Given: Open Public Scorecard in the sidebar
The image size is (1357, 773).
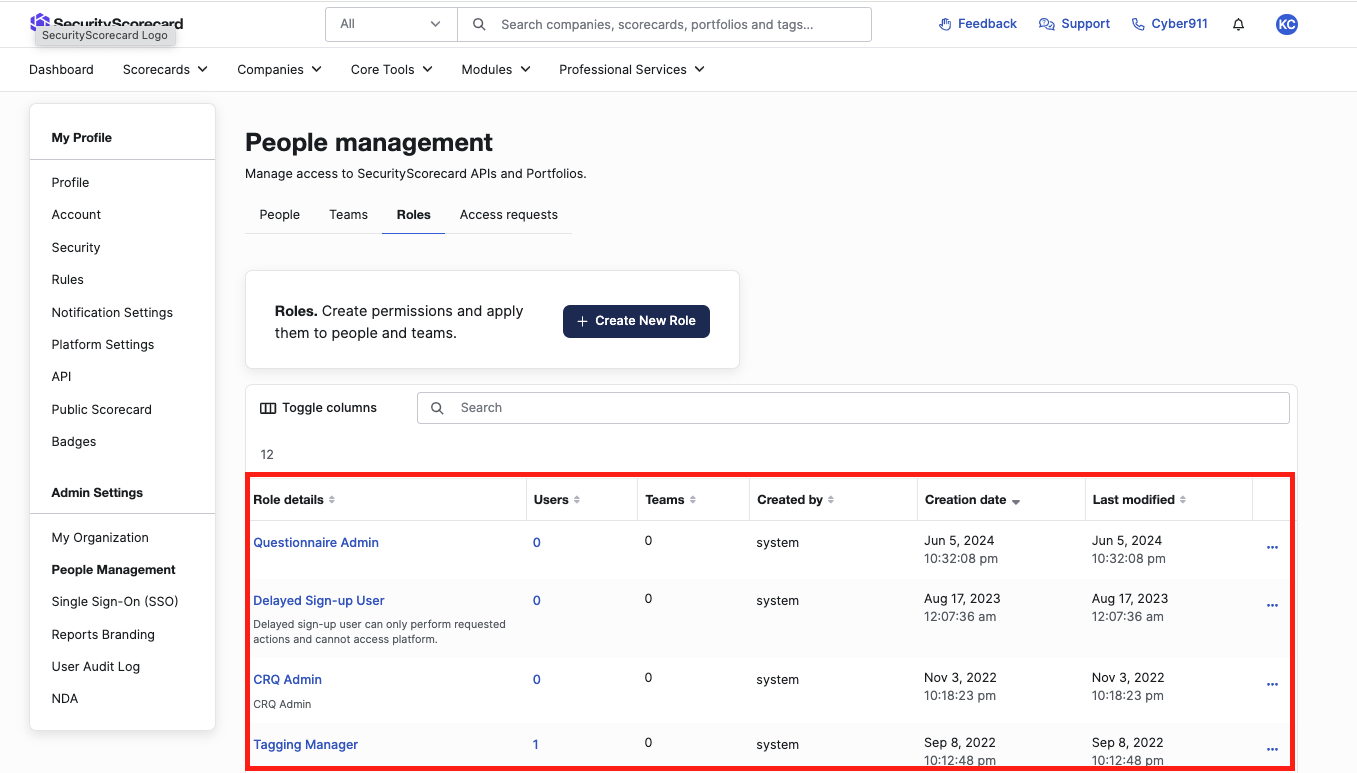Looking at the screenshot, I should click(x=102, y=410).
